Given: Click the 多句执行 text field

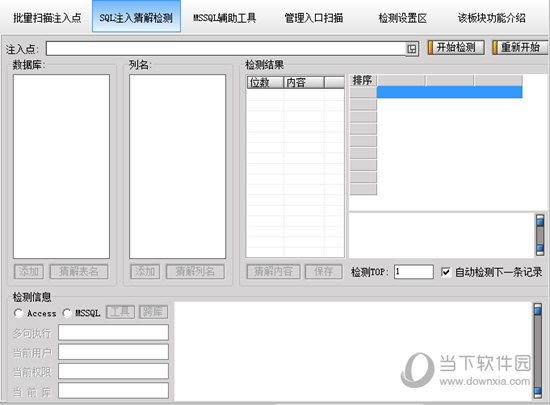Looking at the screenshot, I should [113, 332].
